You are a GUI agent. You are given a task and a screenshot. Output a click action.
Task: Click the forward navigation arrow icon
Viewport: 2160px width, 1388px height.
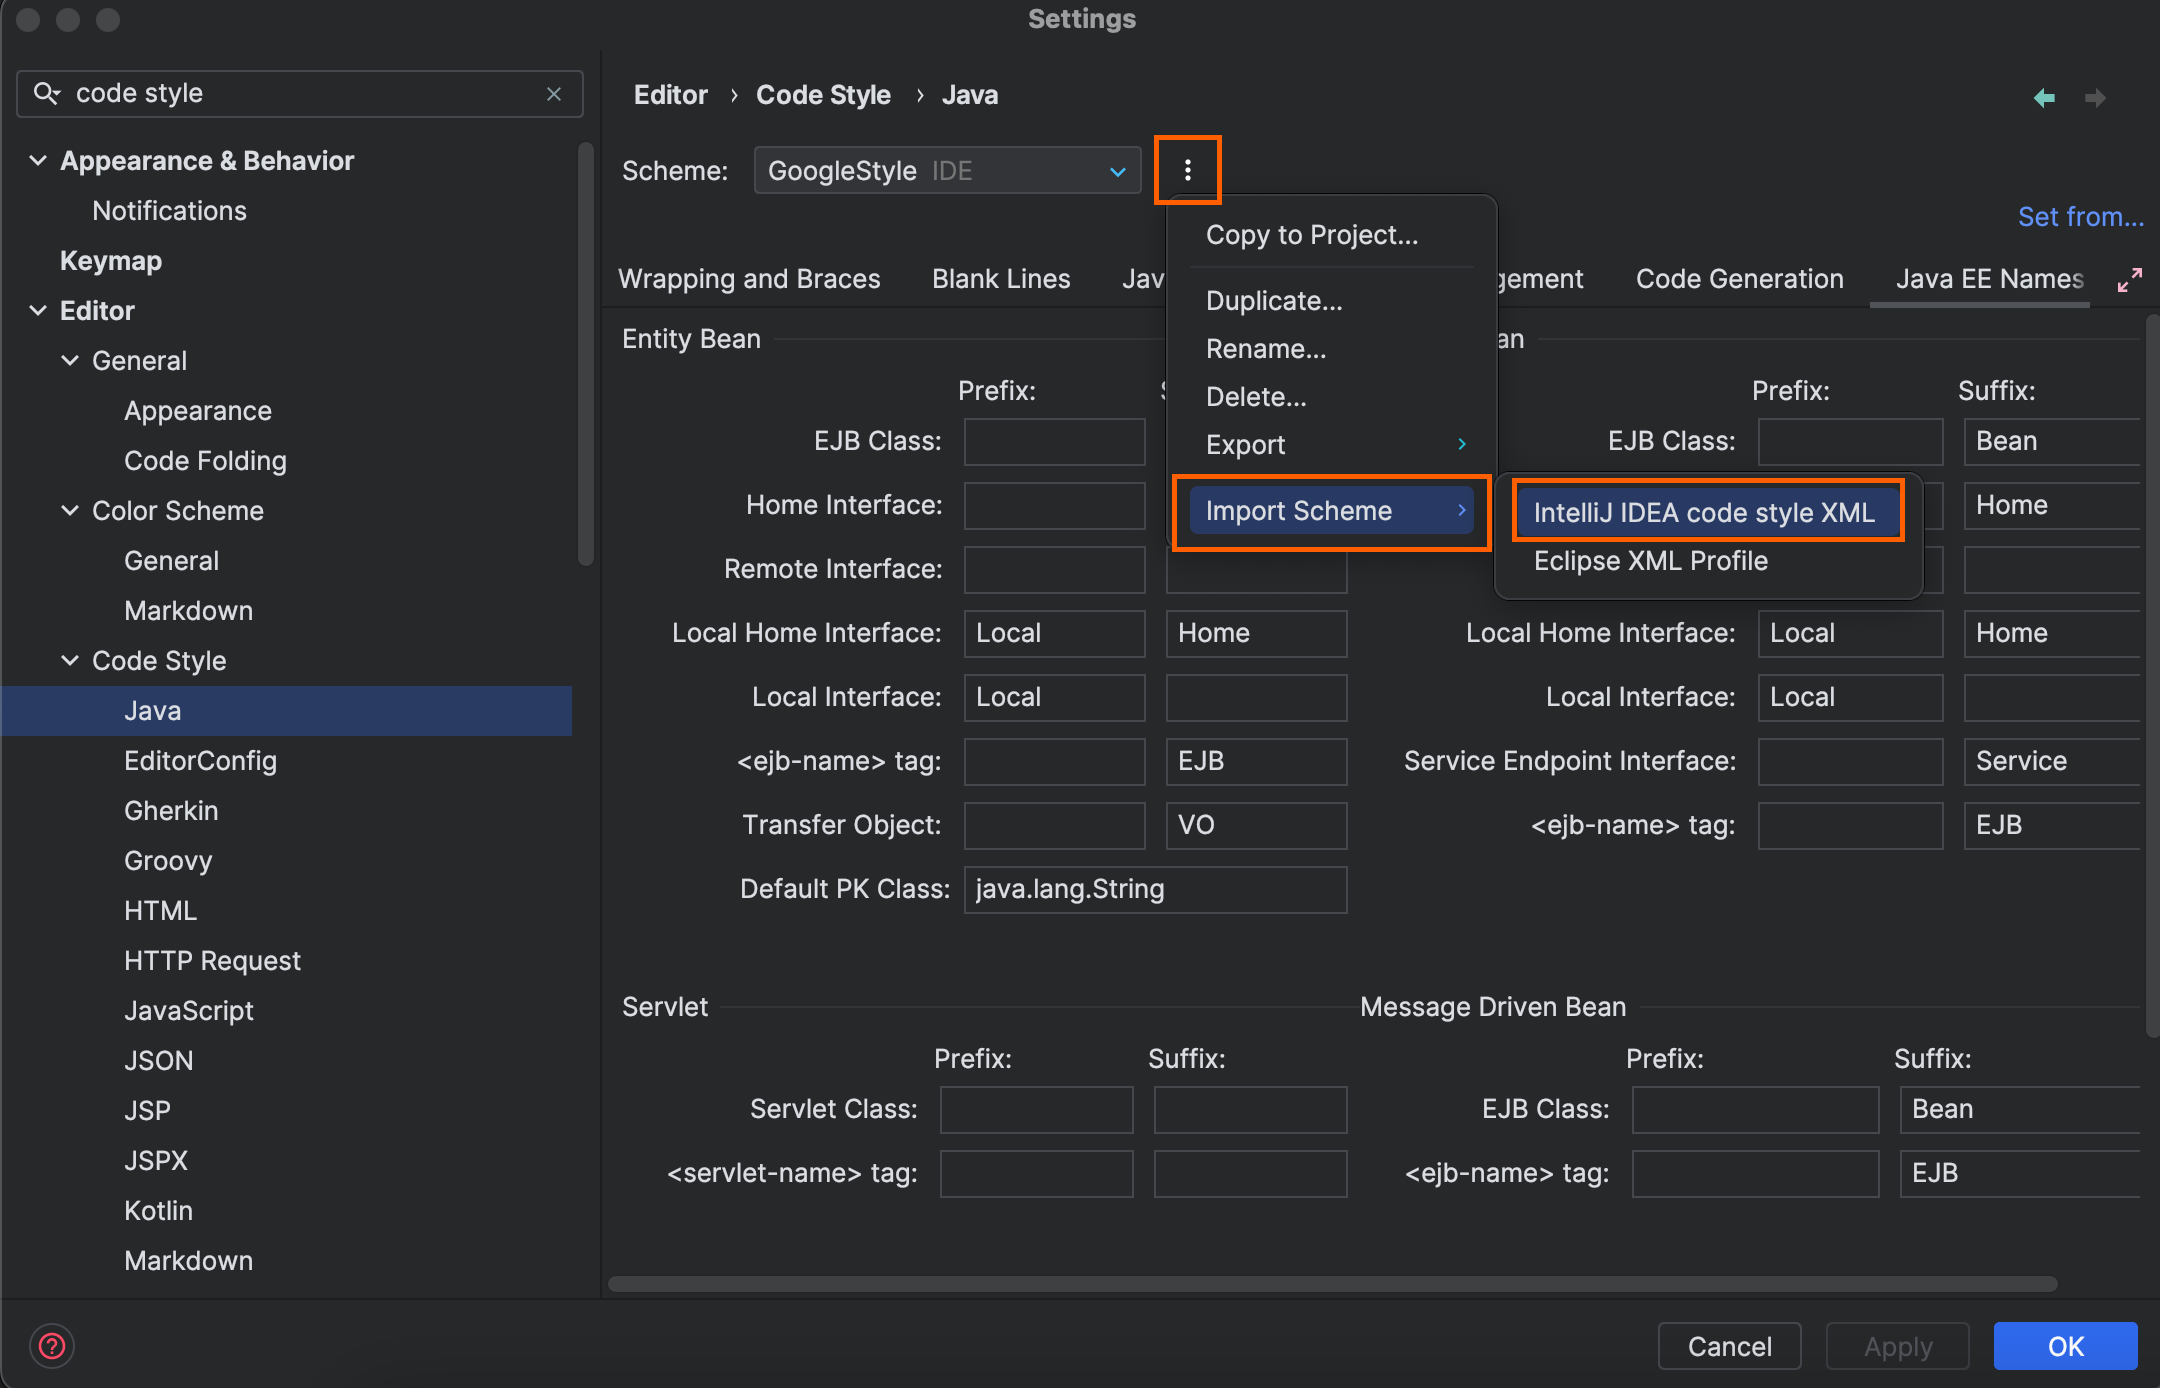[2095, 98]
